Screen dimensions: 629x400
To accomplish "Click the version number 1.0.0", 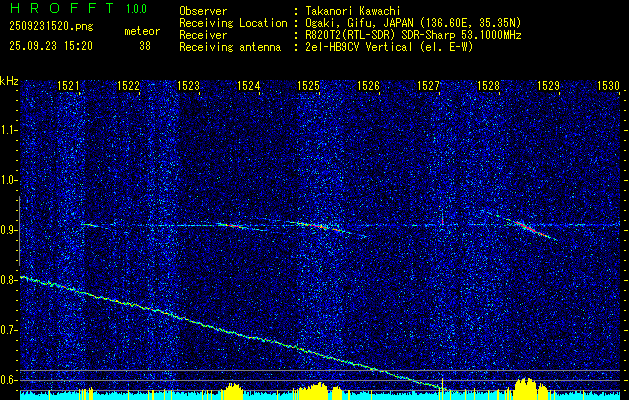I will [x=136, y=9].
